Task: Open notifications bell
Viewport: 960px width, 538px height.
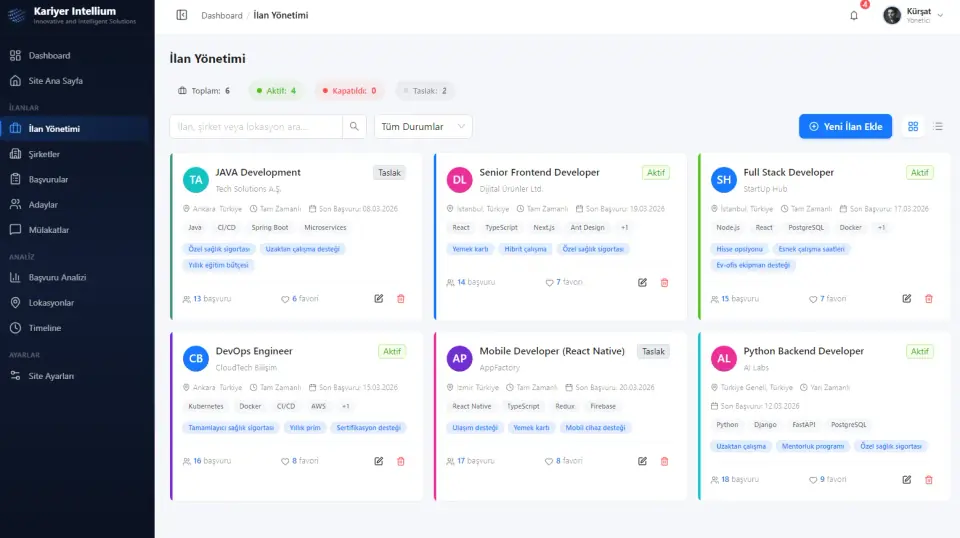Action: [x=853, y=15]
